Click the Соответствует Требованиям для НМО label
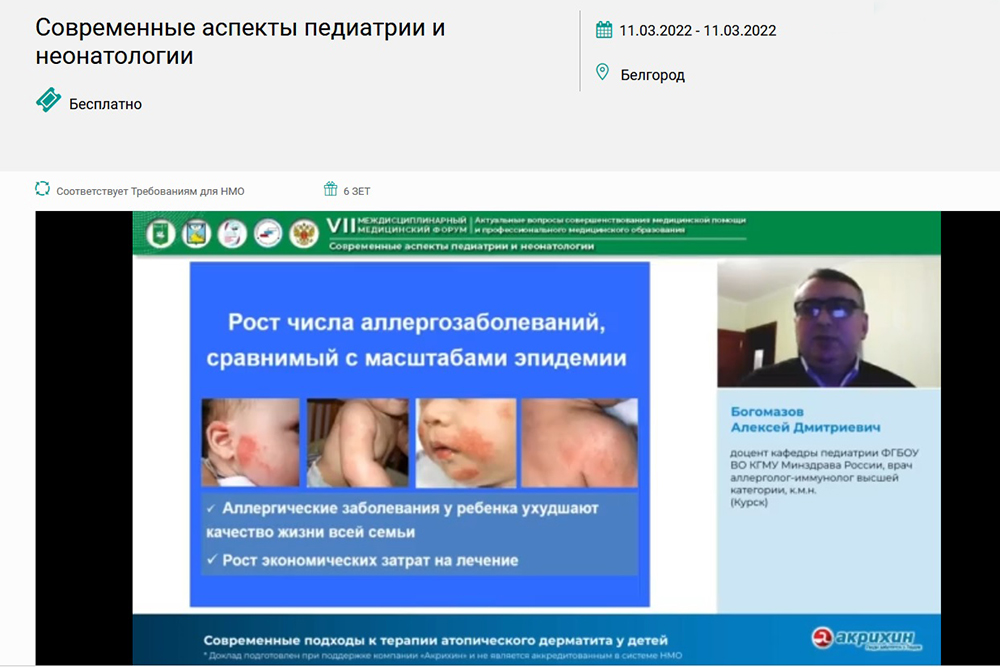This screenshot has height=667, width=1000. pyautogui.click(x=150, y=191)
